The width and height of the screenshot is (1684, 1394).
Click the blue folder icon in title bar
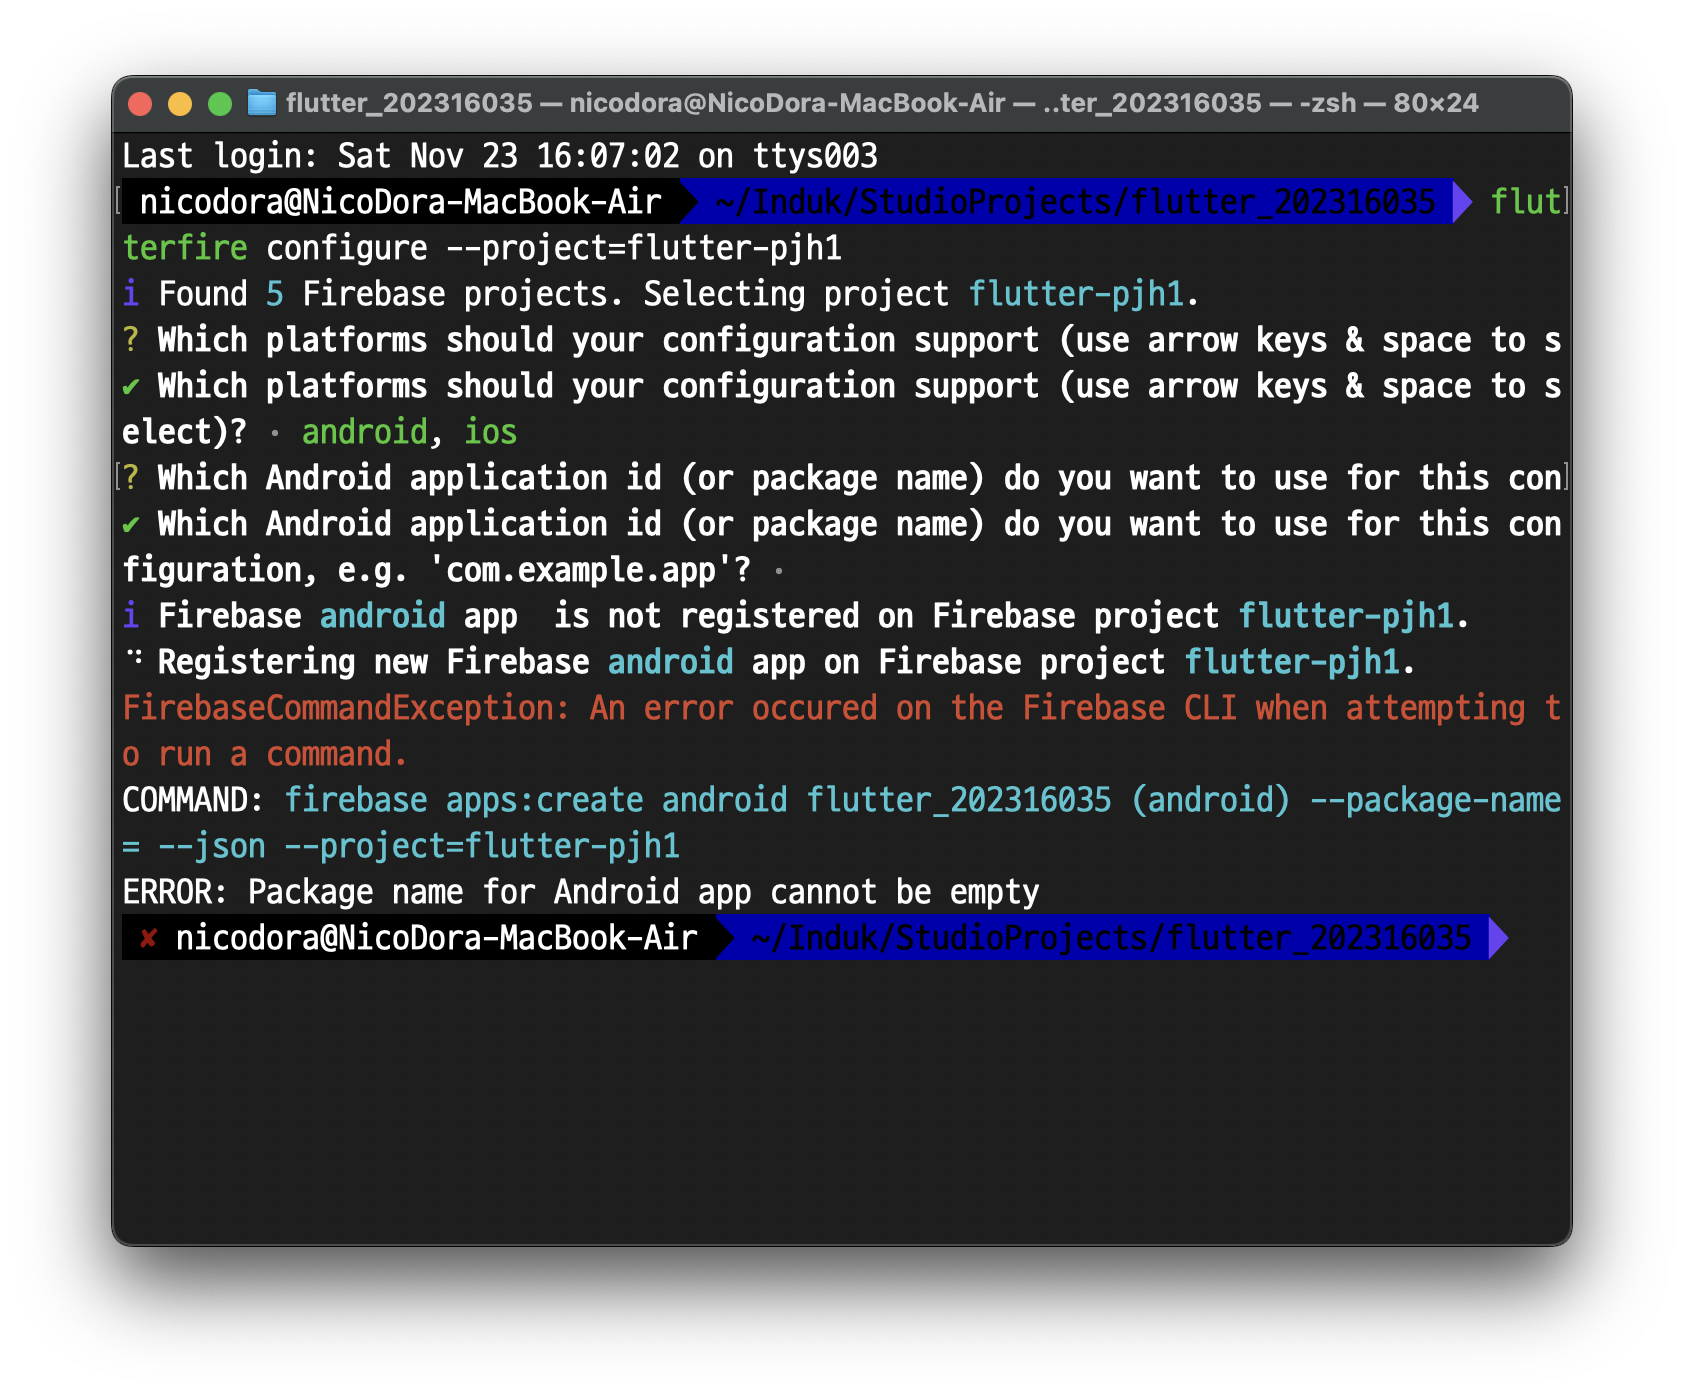click(262, 103)
